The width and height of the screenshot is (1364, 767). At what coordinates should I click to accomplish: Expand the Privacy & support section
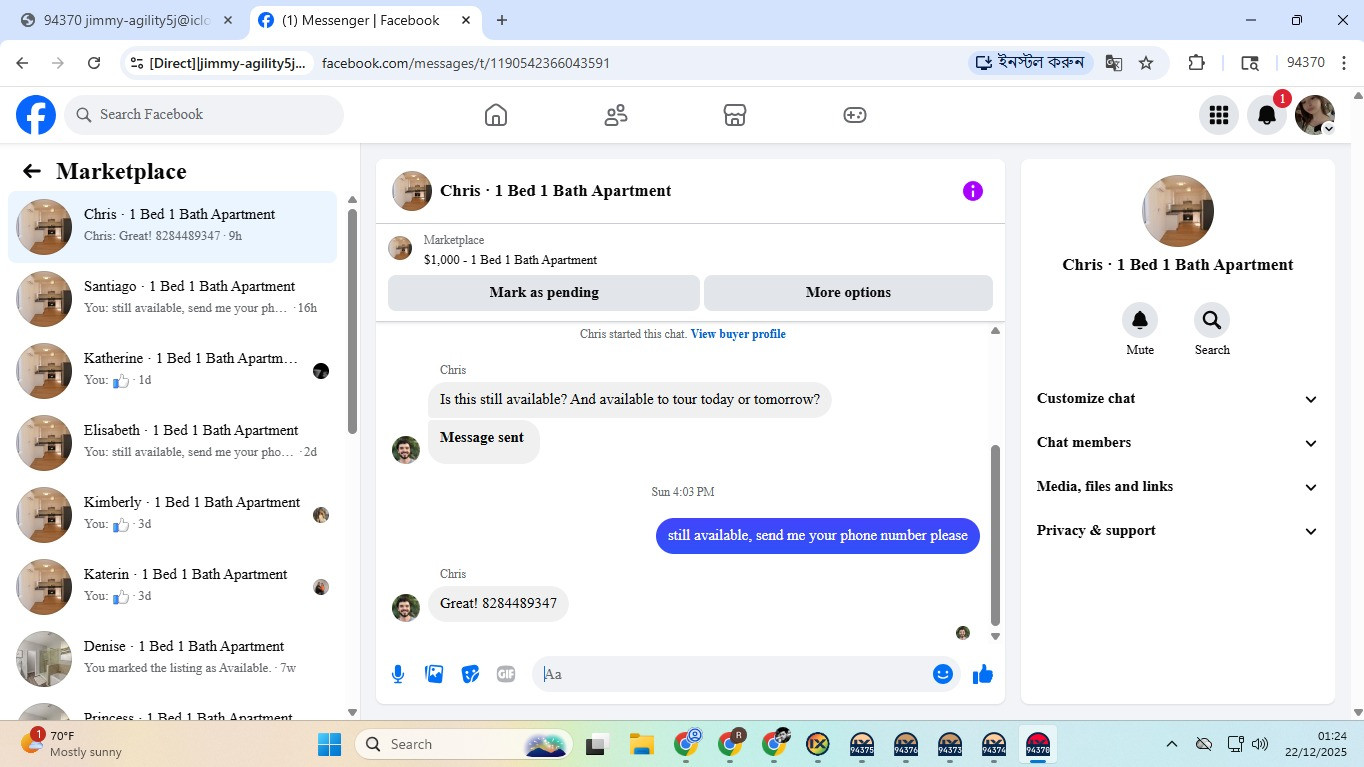click(1177, 531)
